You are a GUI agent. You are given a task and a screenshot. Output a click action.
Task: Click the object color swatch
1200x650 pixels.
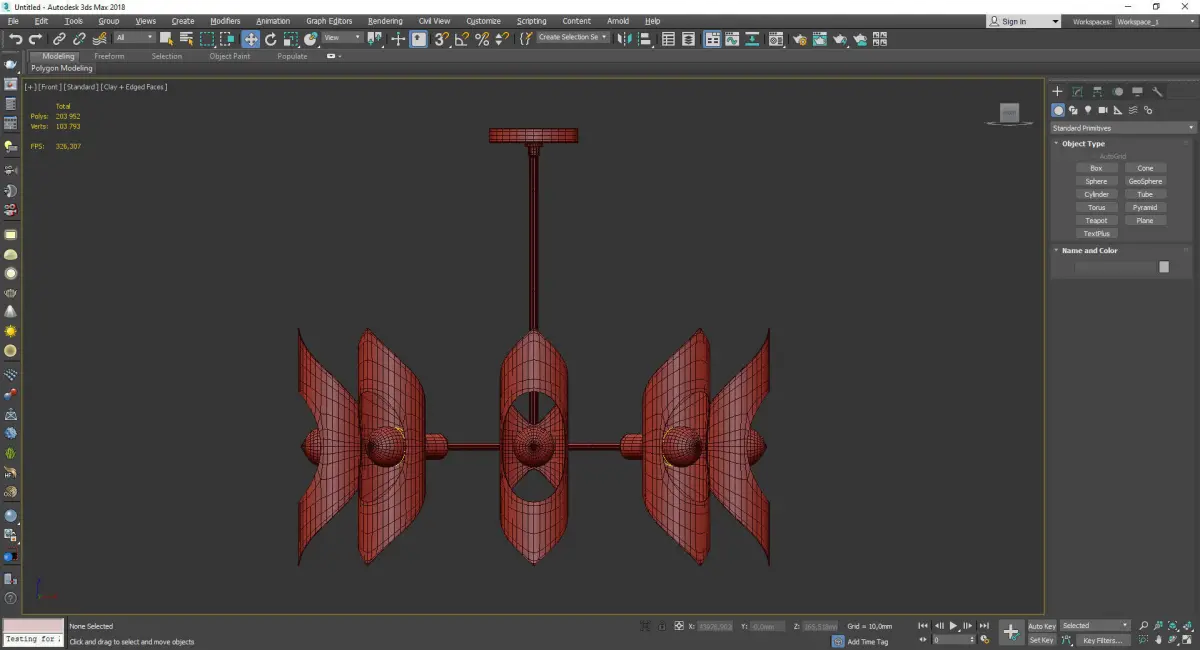pos(1164,267)
